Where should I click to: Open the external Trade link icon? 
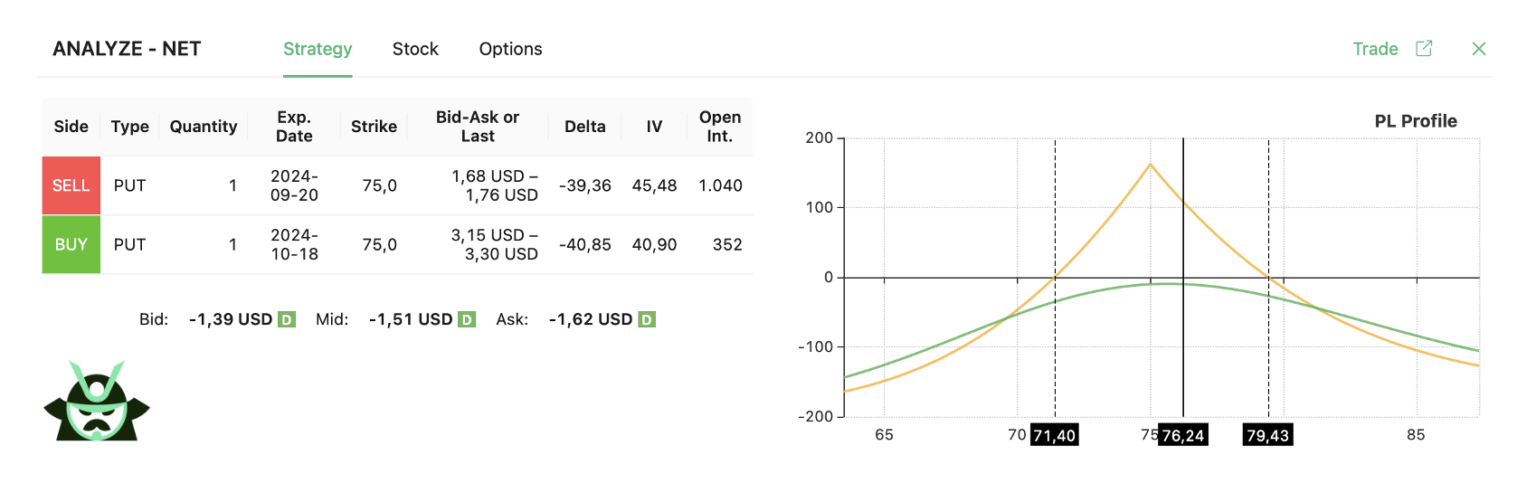coord(1424,48)
